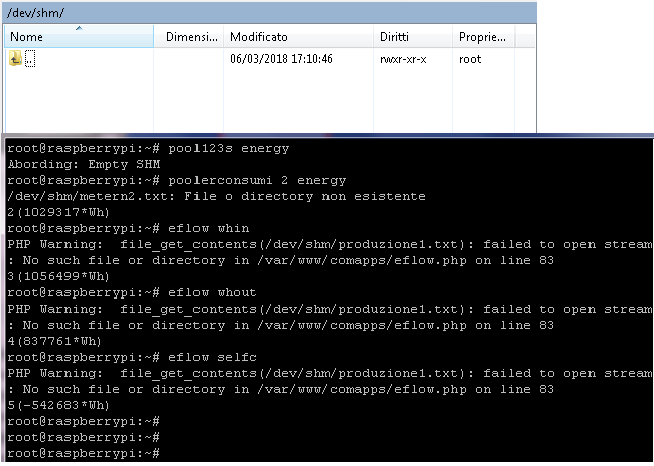Click the "eflow whin" command line
654x466 pixels.
pos(128,228)
